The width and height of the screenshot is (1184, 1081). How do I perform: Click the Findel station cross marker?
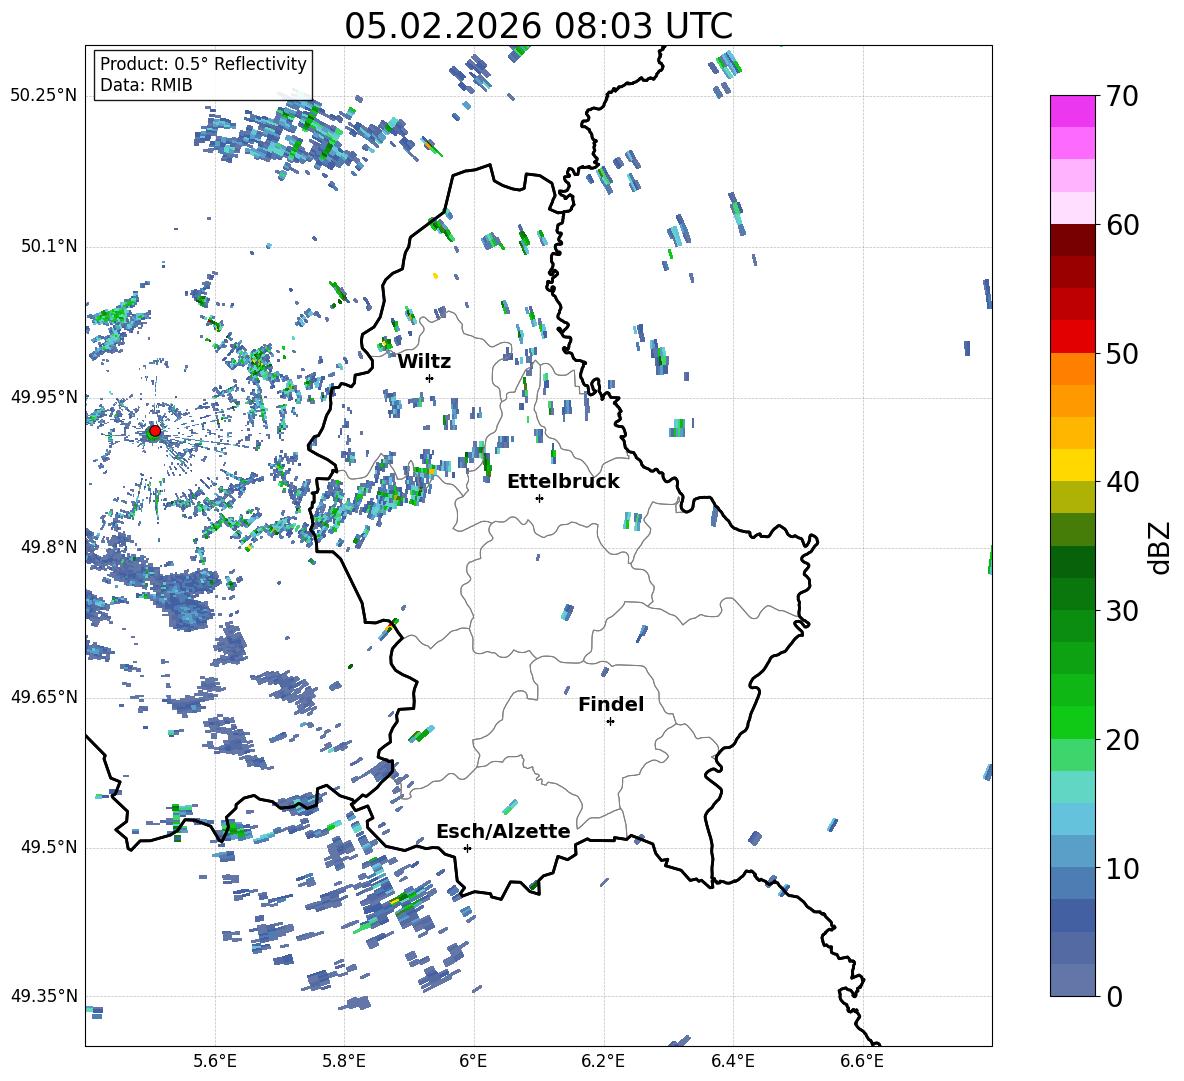tap(610, 722)
